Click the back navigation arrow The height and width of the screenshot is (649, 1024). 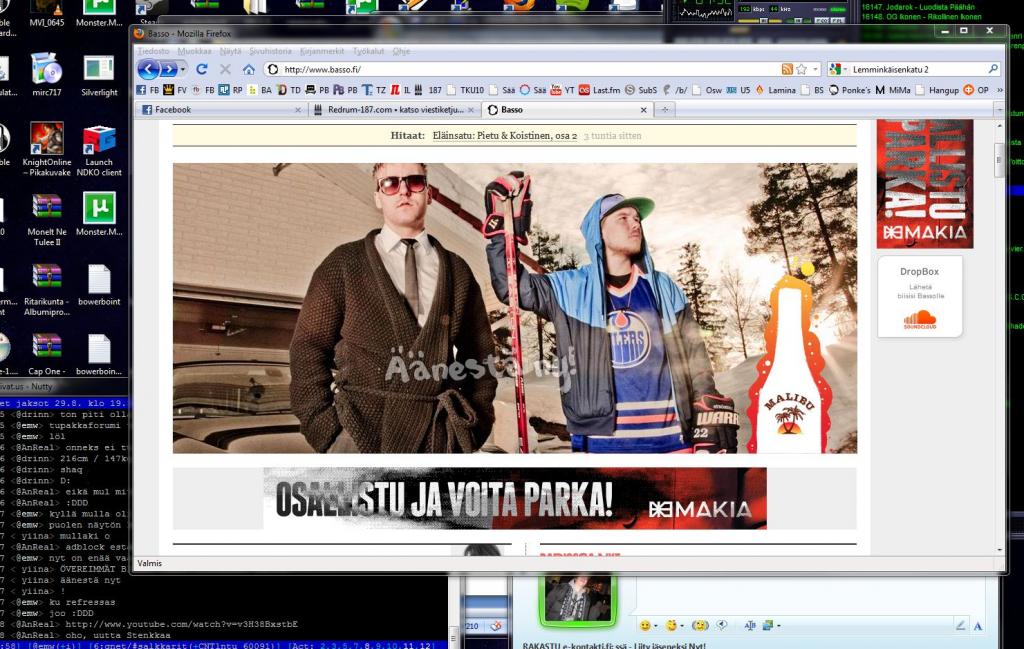[x=149, y=69]
